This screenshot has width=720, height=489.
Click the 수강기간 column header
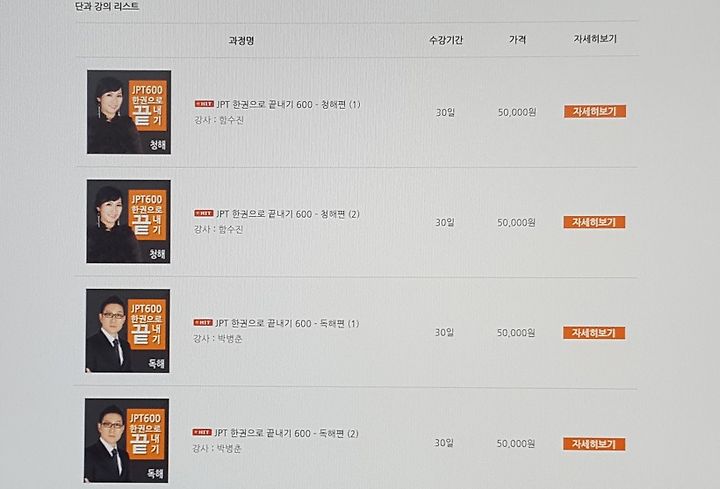point(446,40)
